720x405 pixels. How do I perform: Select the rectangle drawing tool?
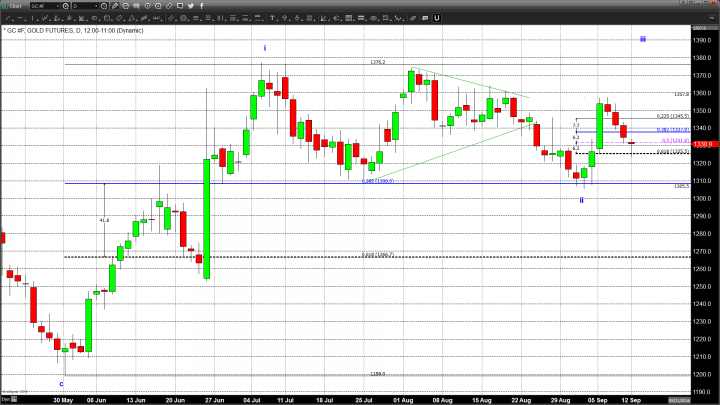[107, 18]
